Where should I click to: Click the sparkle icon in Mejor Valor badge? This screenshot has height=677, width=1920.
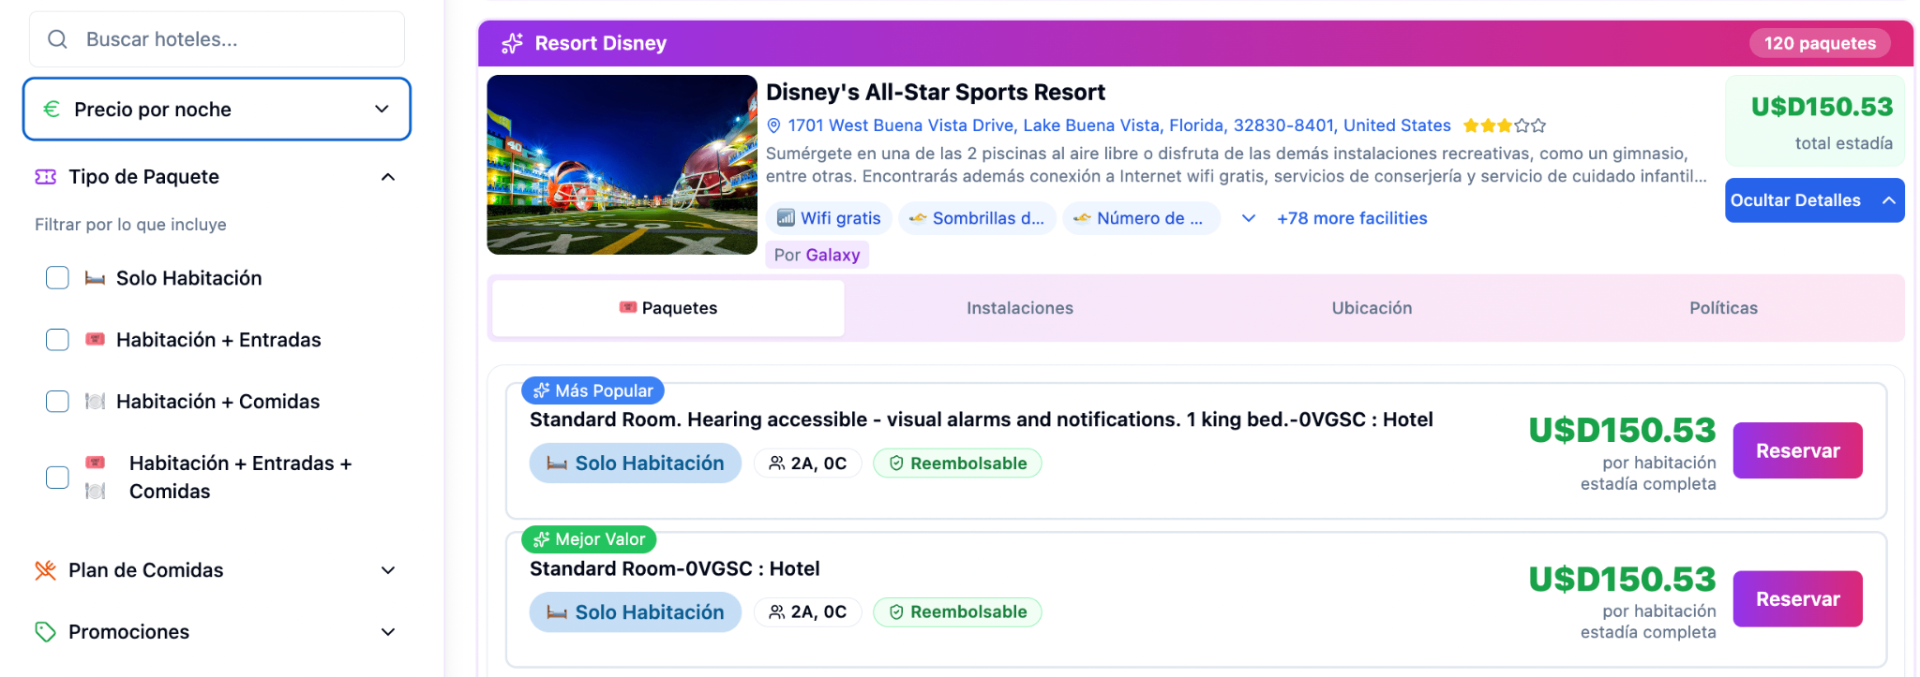click(x=541, y=540)
